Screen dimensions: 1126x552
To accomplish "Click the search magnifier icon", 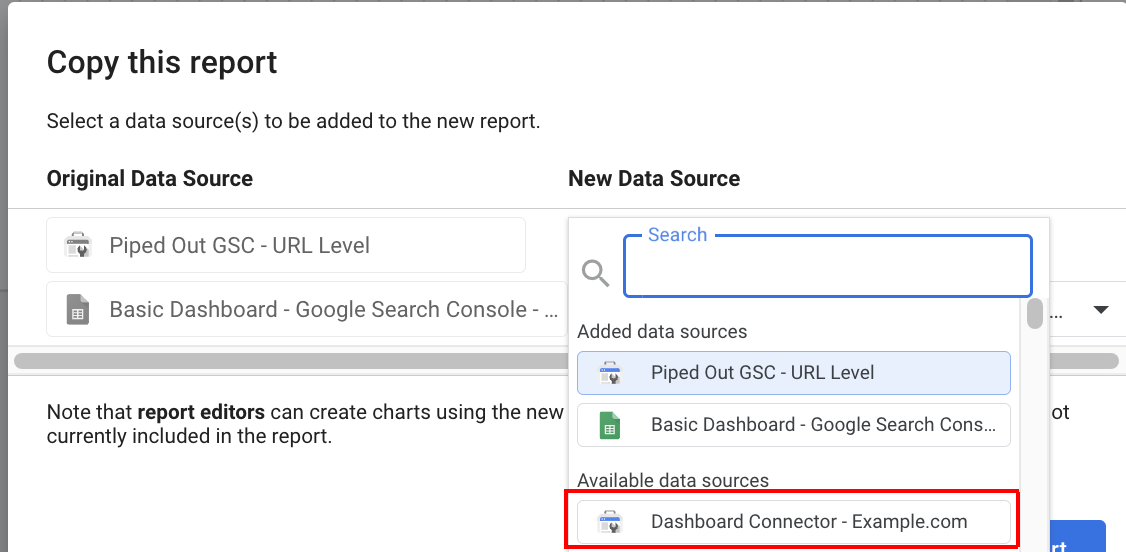I will click(x=595, y=273).
